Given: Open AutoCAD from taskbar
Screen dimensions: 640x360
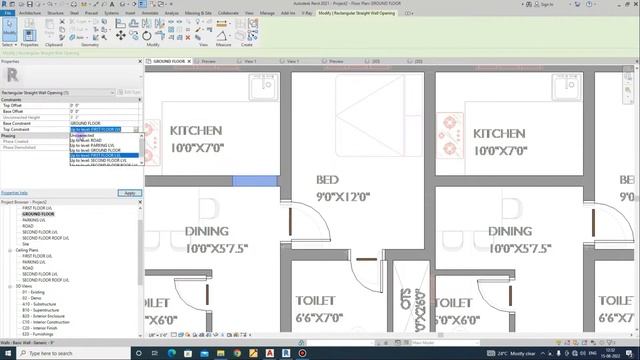Looking at the screenshot, I should point(270,353).
